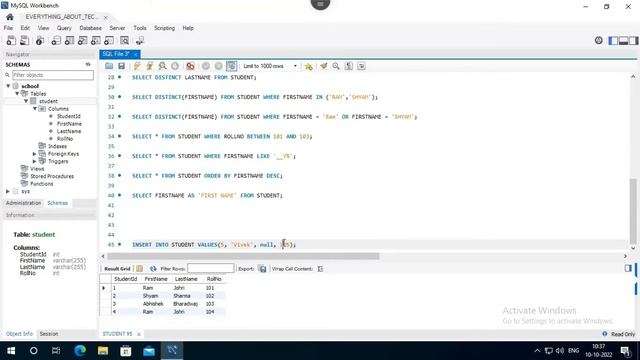Click the create new stored procedure icon
Viewport: 640px width, 360px height.
[x=96, y=40]
